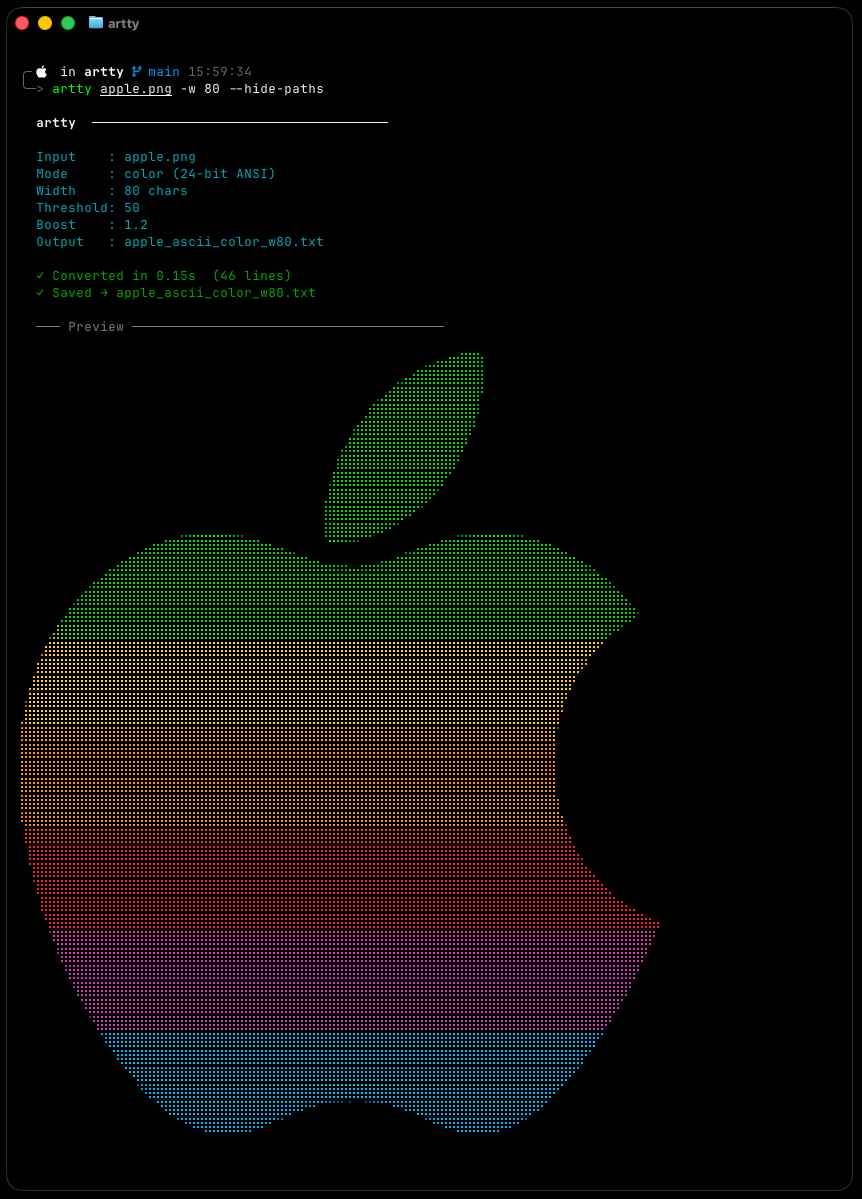The width and height of the screenshot is (862, 1199).
Task: Select the artty title in the window bar
Action: coord(123,22)
